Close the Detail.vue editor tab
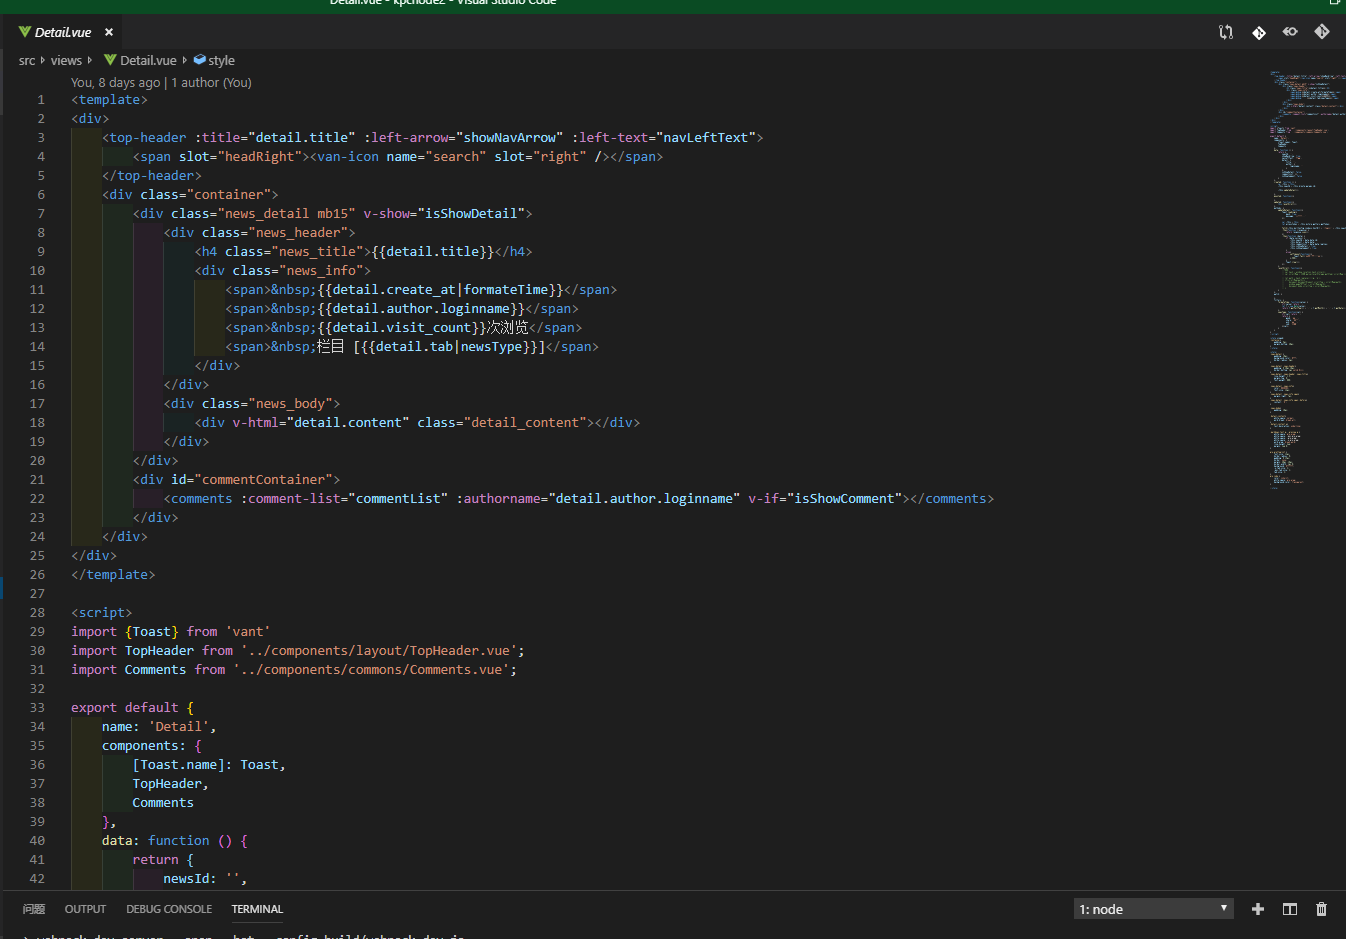Screen dimensions: 1346x939 tap(109, 32)
